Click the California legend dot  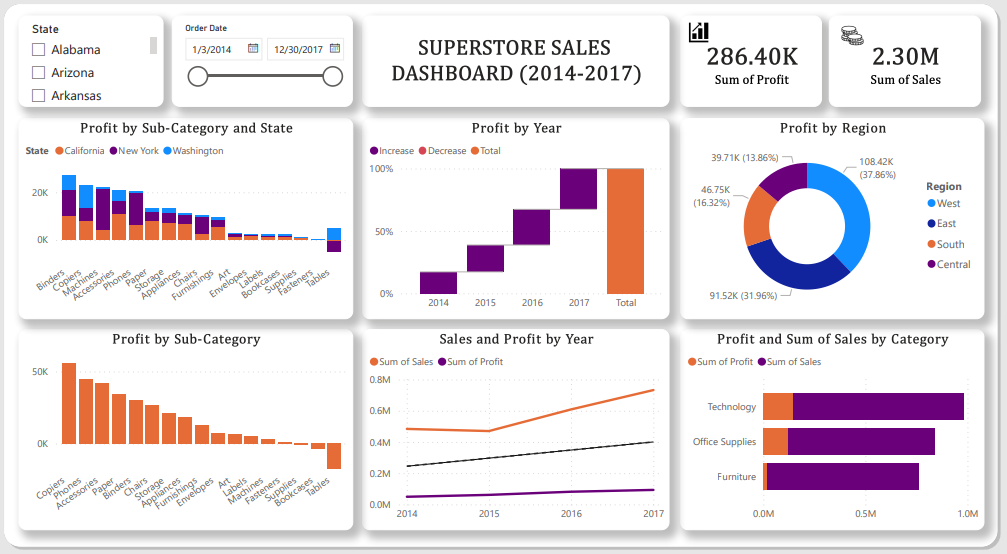59,151
